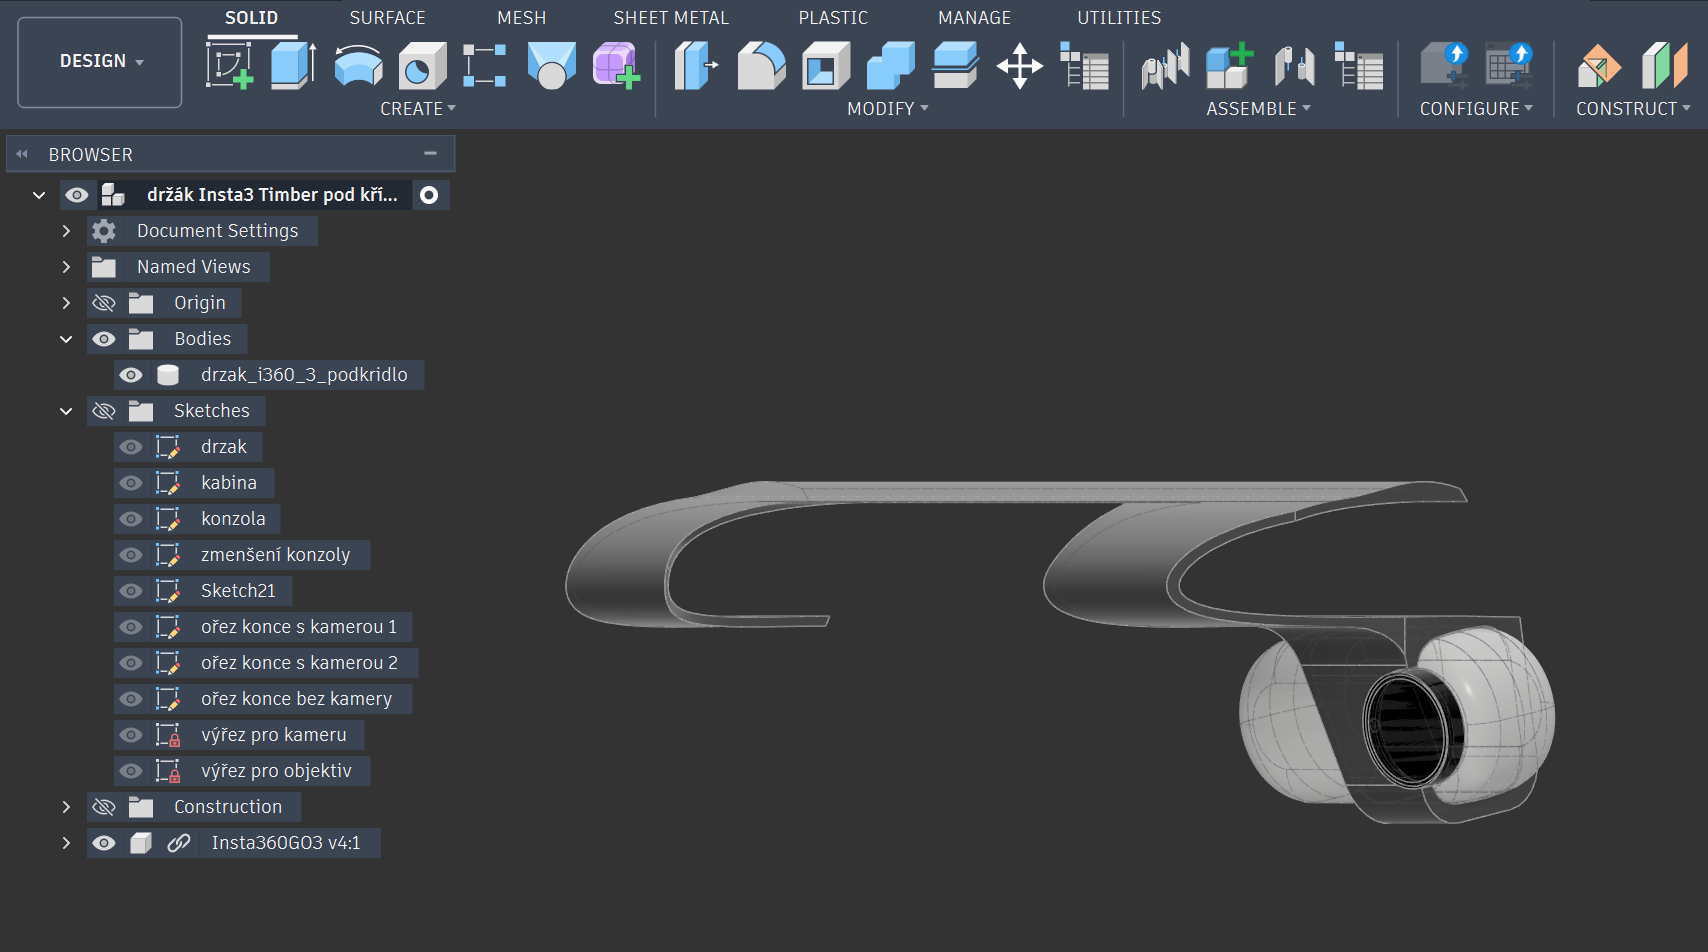This screenshot has width=1708, height=952.
Task: Click the Move/Copy arrows icon
Action: [x=1019, y=66]
